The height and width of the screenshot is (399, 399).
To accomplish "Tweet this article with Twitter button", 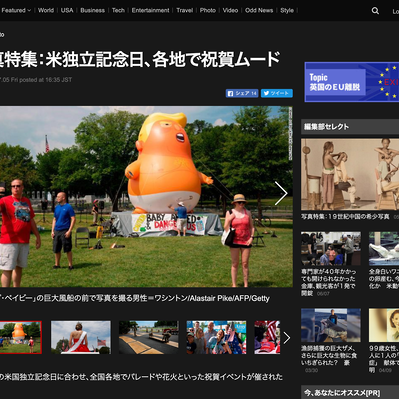I will [277, 93].
